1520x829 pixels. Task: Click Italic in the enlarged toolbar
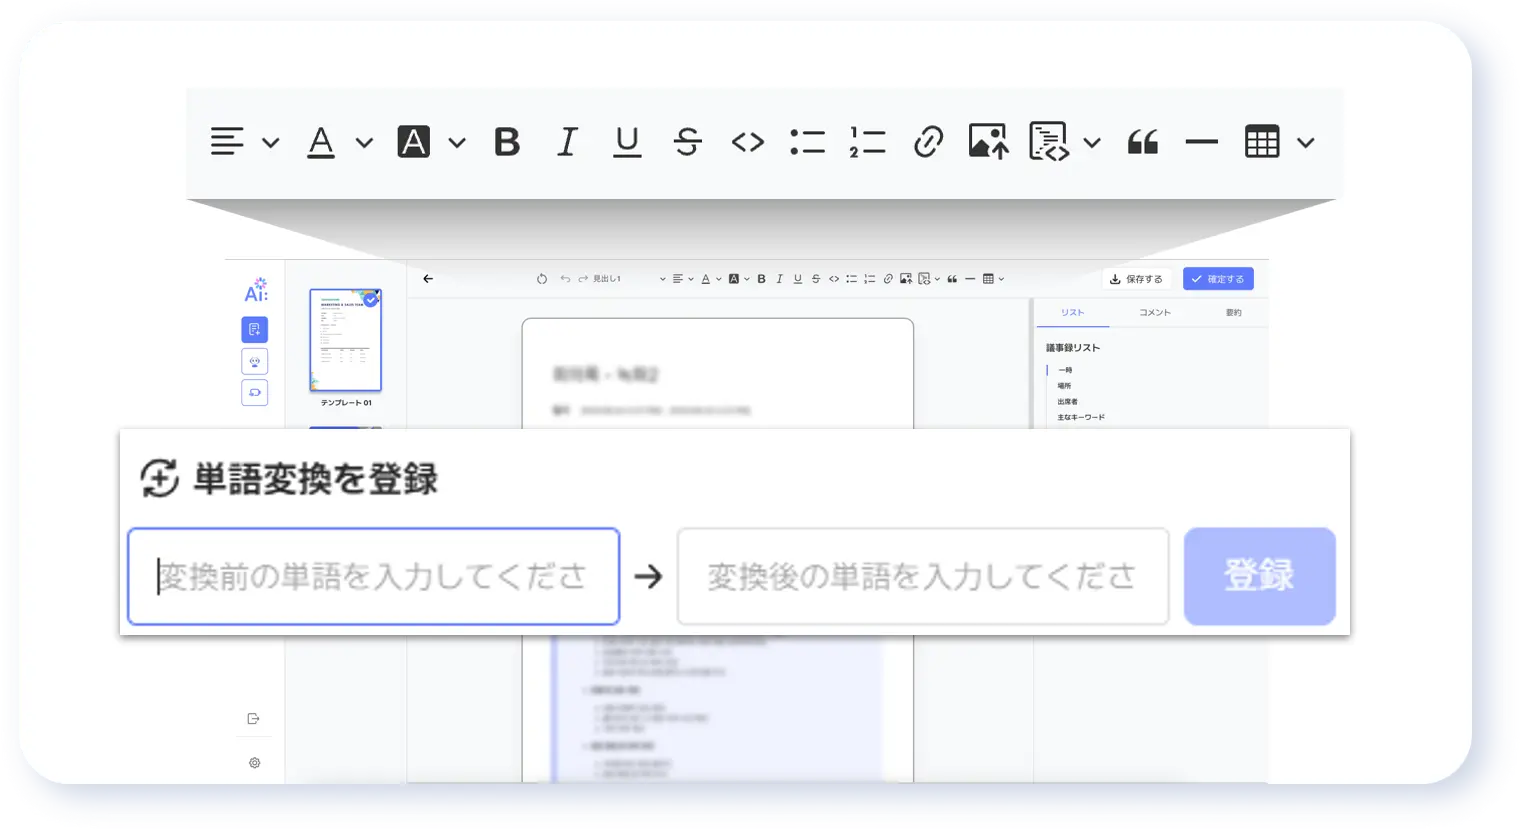pos(567,142)
